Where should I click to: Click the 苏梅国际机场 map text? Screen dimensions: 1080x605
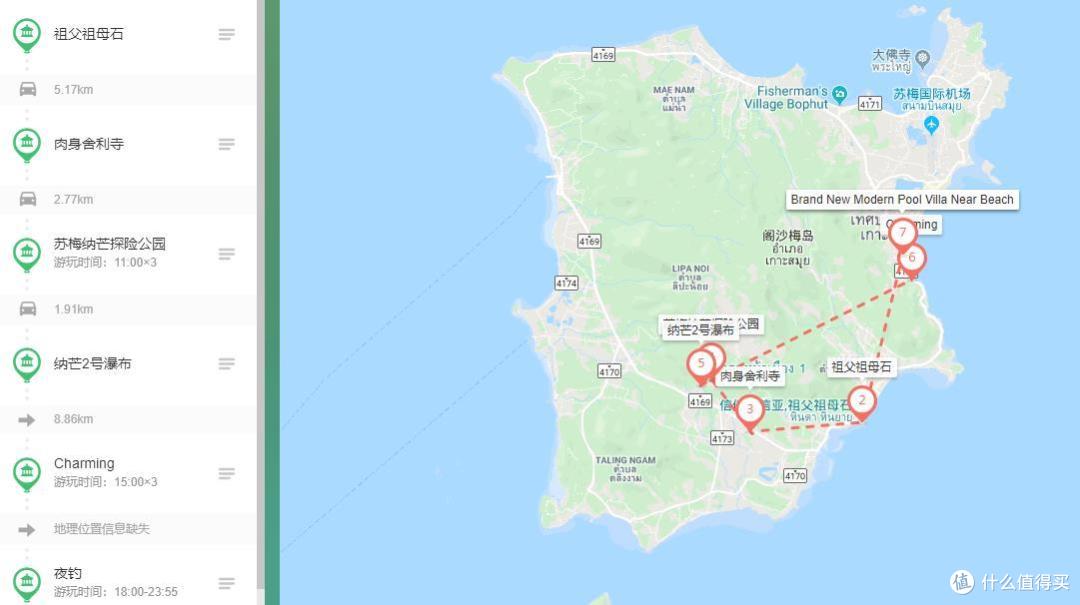pos(932,94)
